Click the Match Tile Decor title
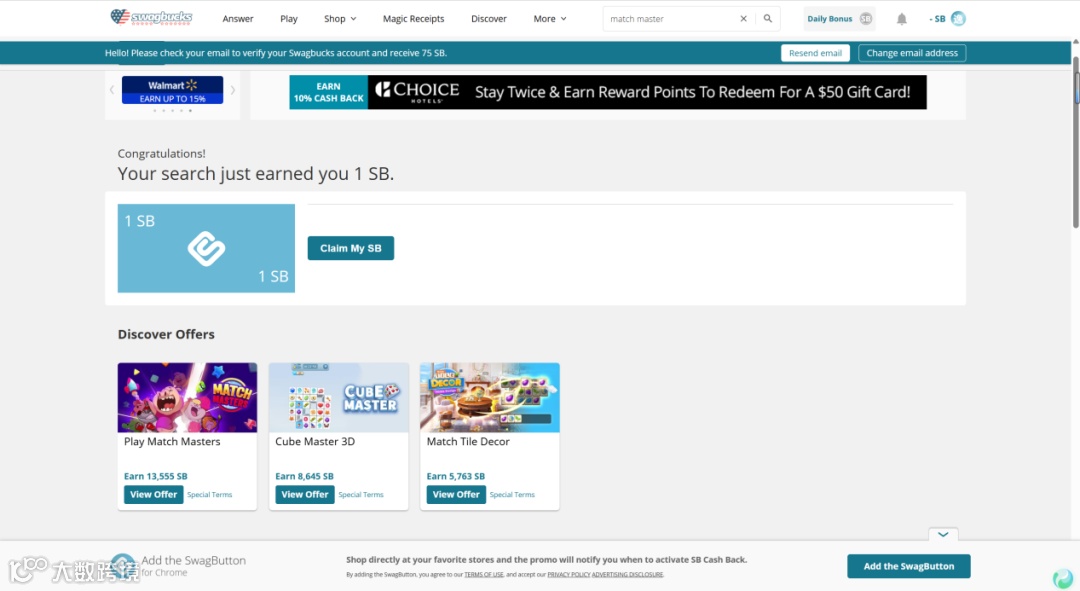This screenshot has width=1080, height=591. pyautogui.click(x=468, y=442)
